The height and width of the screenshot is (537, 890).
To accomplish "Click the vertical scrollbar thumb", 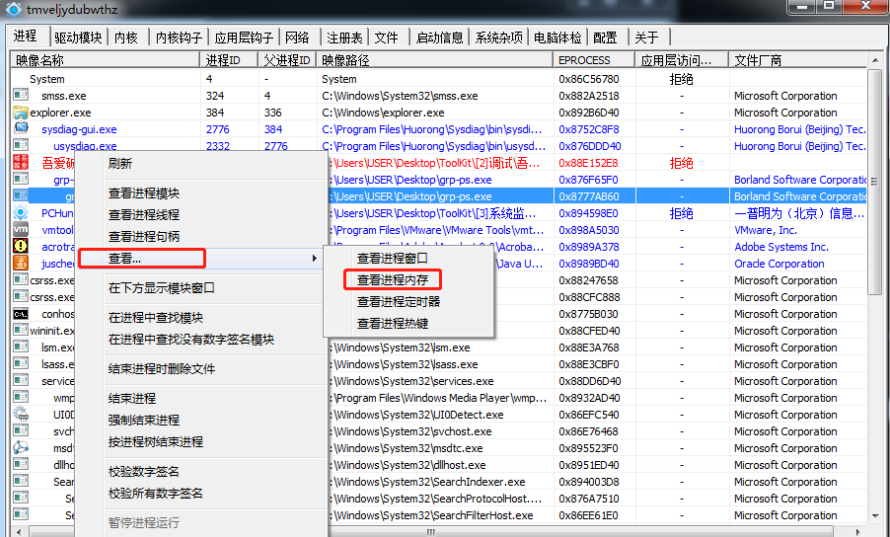I will (x=875, y=182).
